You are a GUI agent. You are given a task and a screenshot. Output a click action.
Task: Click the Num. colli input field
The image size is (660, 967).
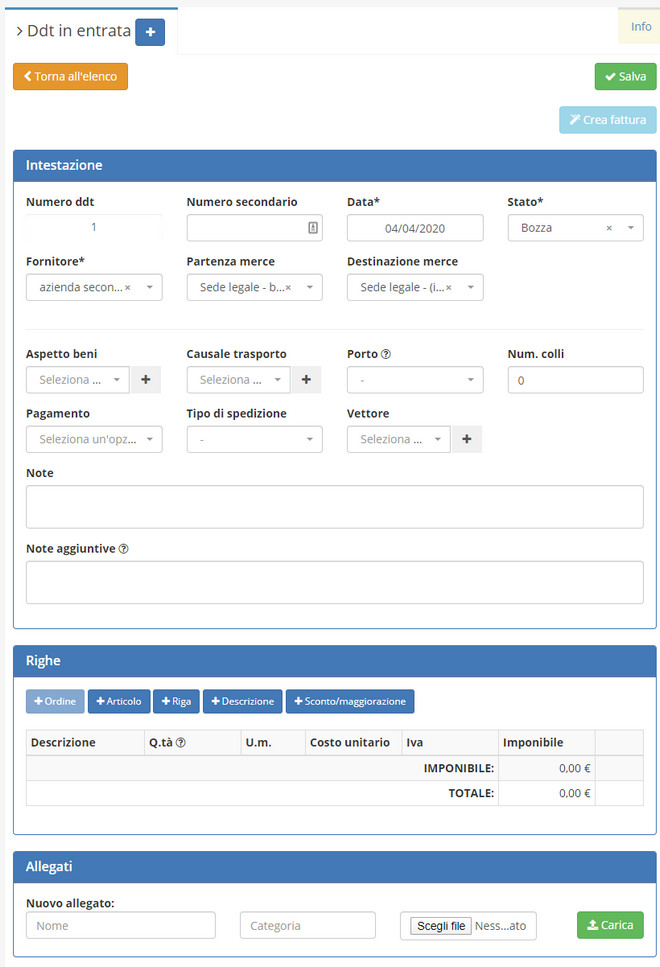pyautogui.click(x=575, y=380)
